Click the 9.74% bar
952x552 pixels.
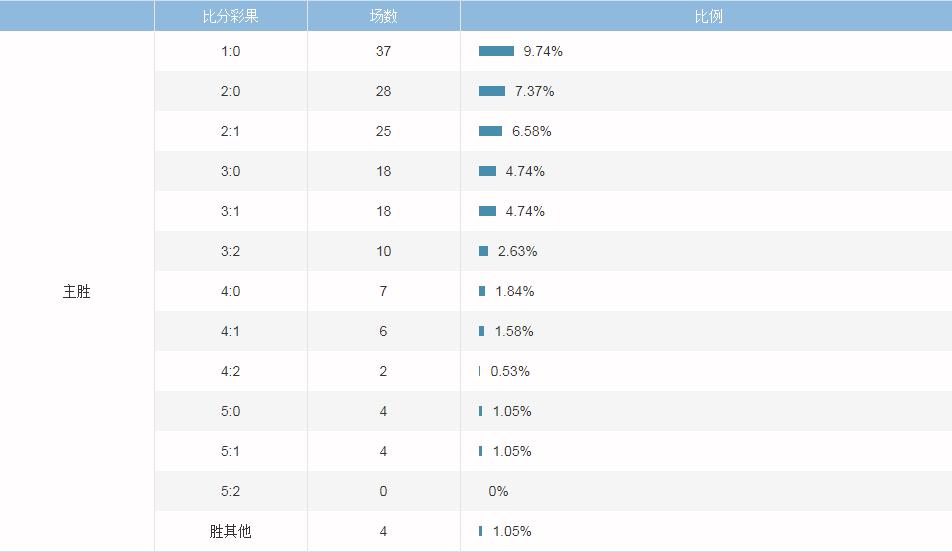496,51
